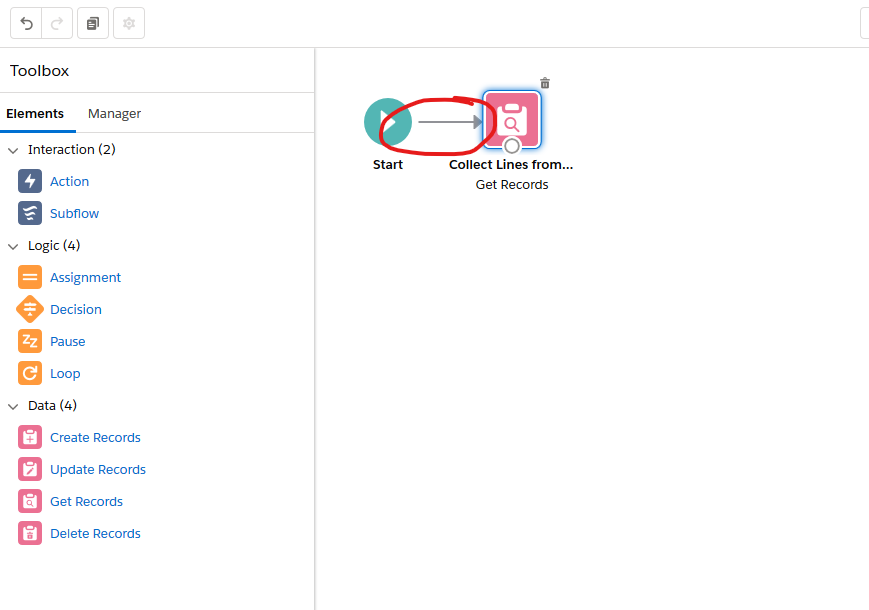Click the Start element on canvas

tap(388, 122)
